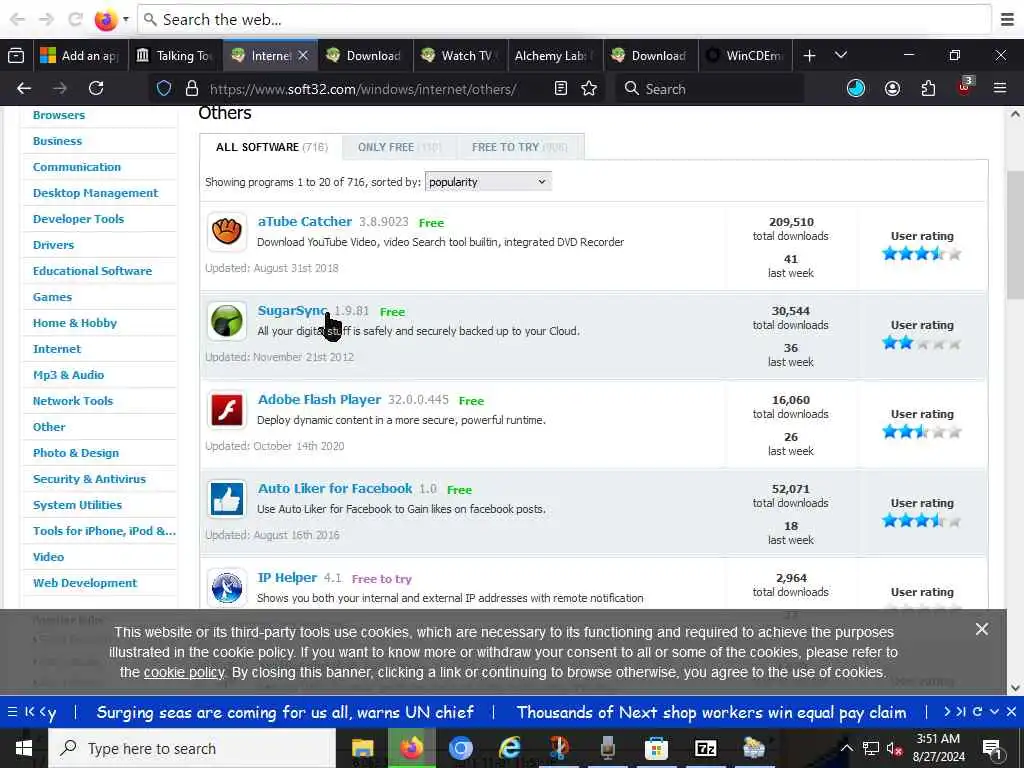The height and width of the screenshot is (768, 1024).
Task: Open the Next shop workers headline
Action: click(711, 712)
